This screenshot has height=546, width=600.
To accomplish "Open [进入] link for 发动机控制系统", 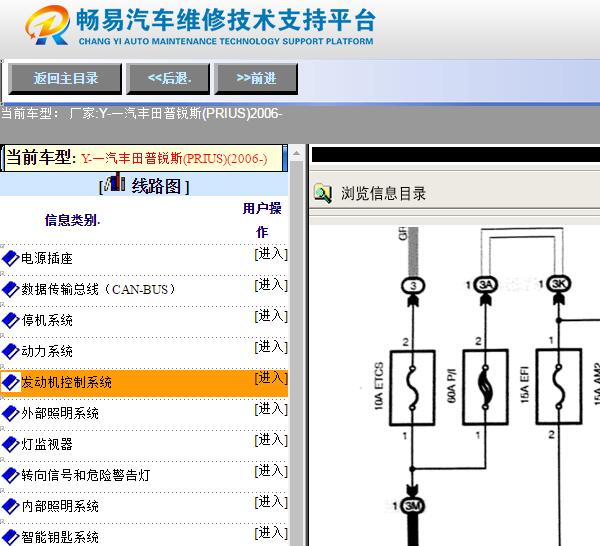I will pos(271,378).
